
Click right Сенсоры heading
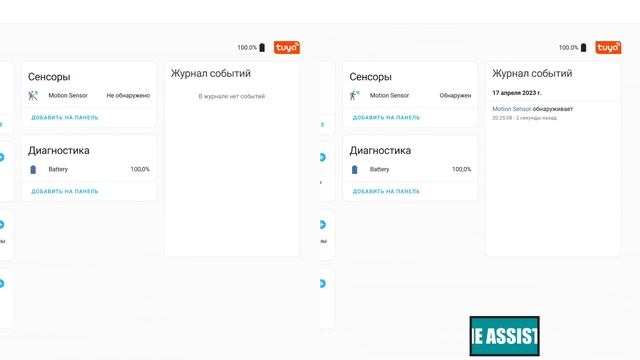370,77
